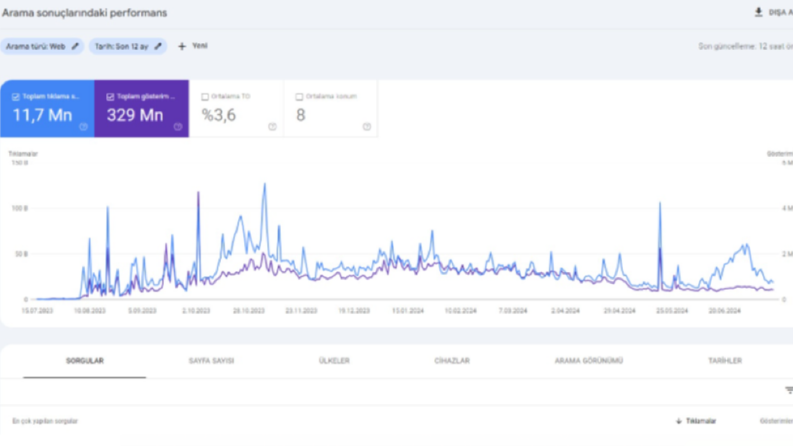Open the ÜLKELER tab
Viewport: 793px width, 446px height.
pyautogui.click(x=334, y=361)
